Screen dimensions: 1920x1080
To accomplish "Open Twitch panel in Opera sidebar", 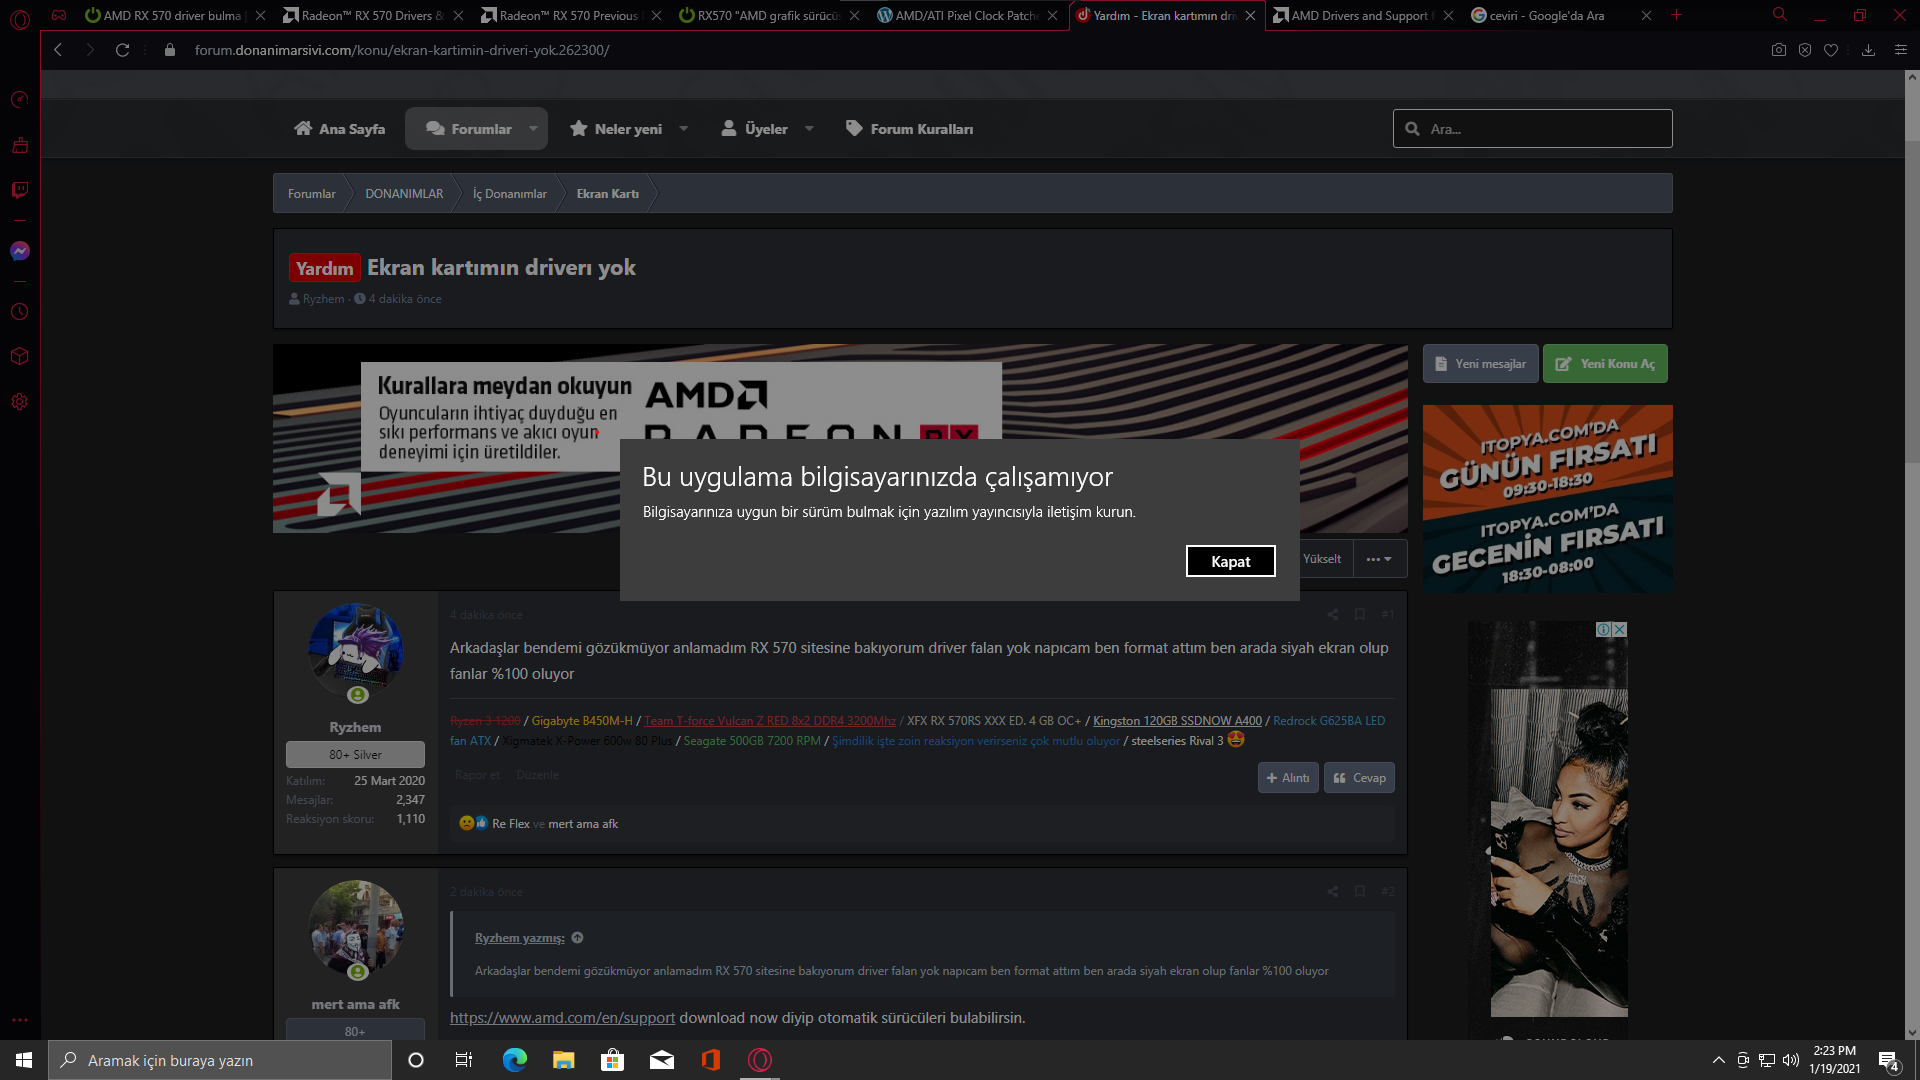I will [x=19, y=190].
